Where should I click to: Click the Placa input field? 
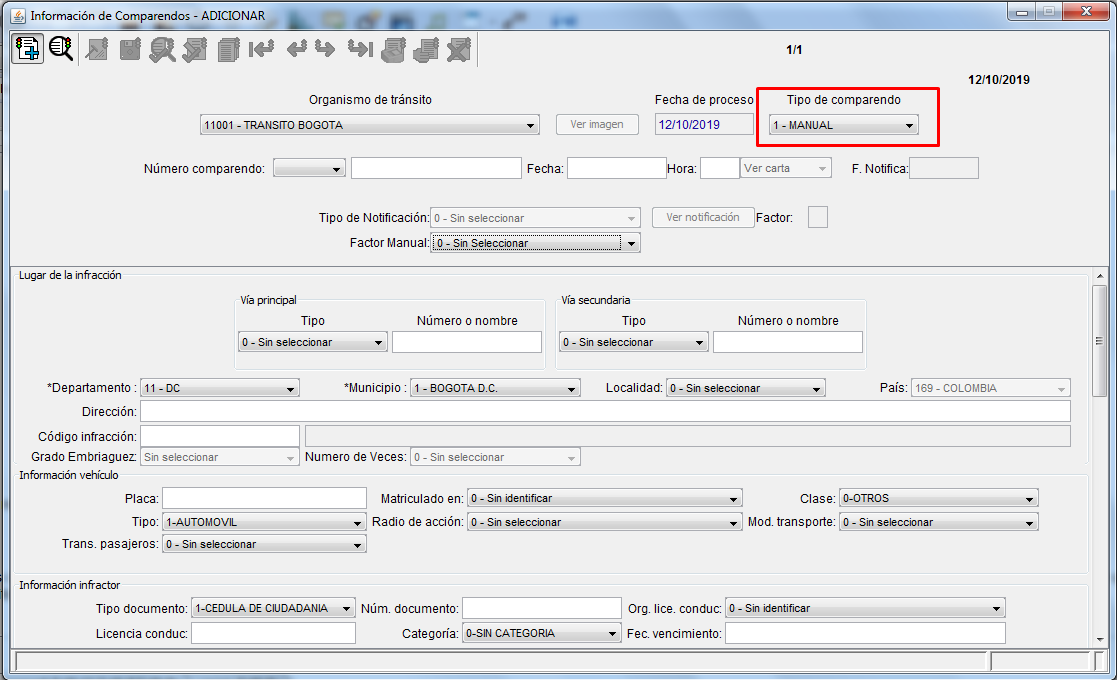(x=264, y=498)
